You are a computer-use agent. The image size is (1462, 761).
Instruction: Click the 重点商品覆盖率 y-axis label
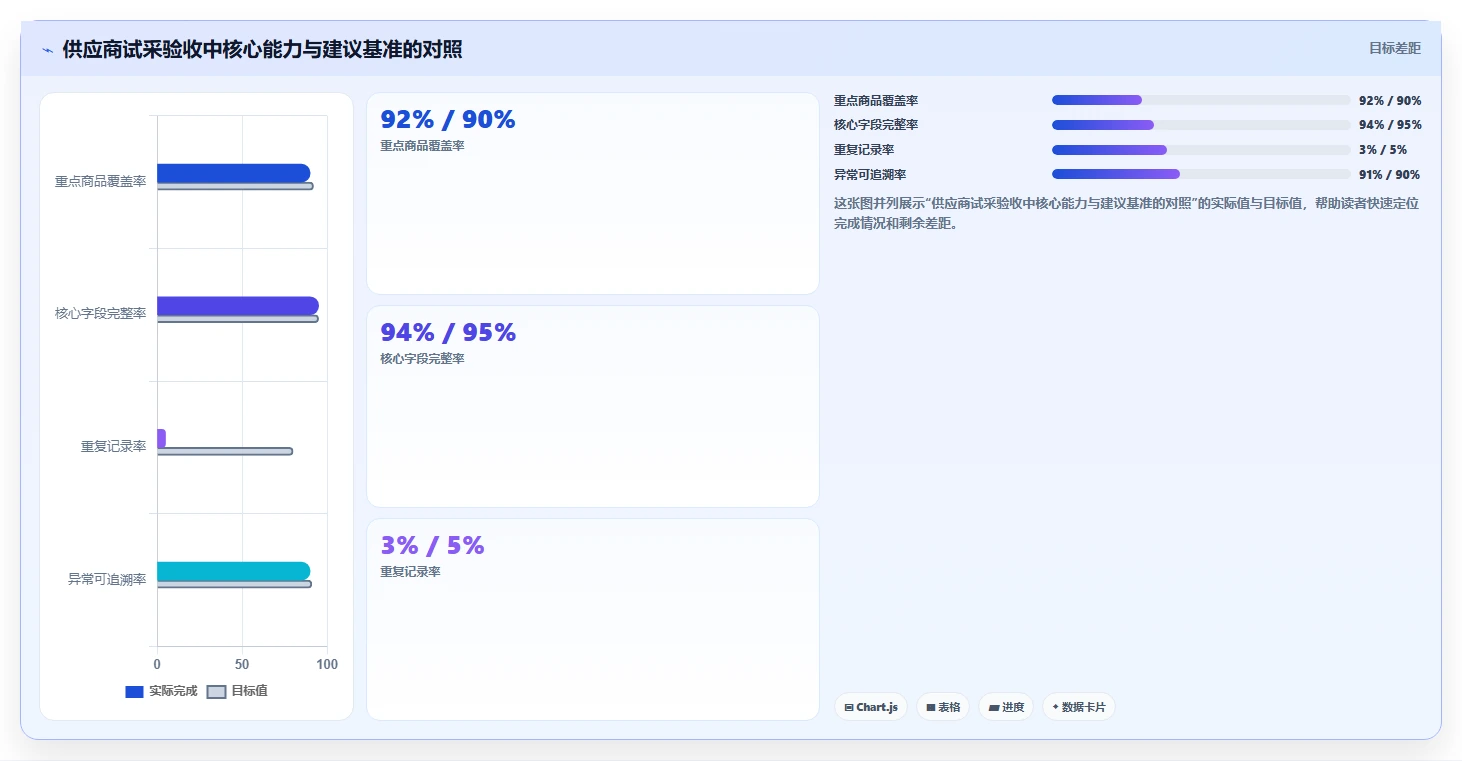click(x=100, y=181)
